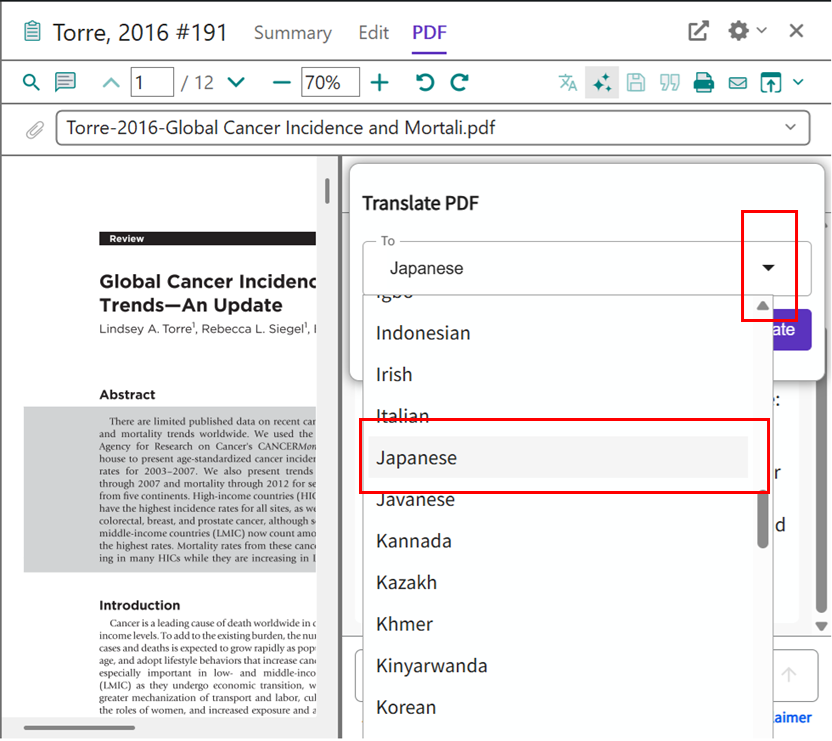Open the attached PDF file dropdown
The image size is (832, 741).
point(791,127)
